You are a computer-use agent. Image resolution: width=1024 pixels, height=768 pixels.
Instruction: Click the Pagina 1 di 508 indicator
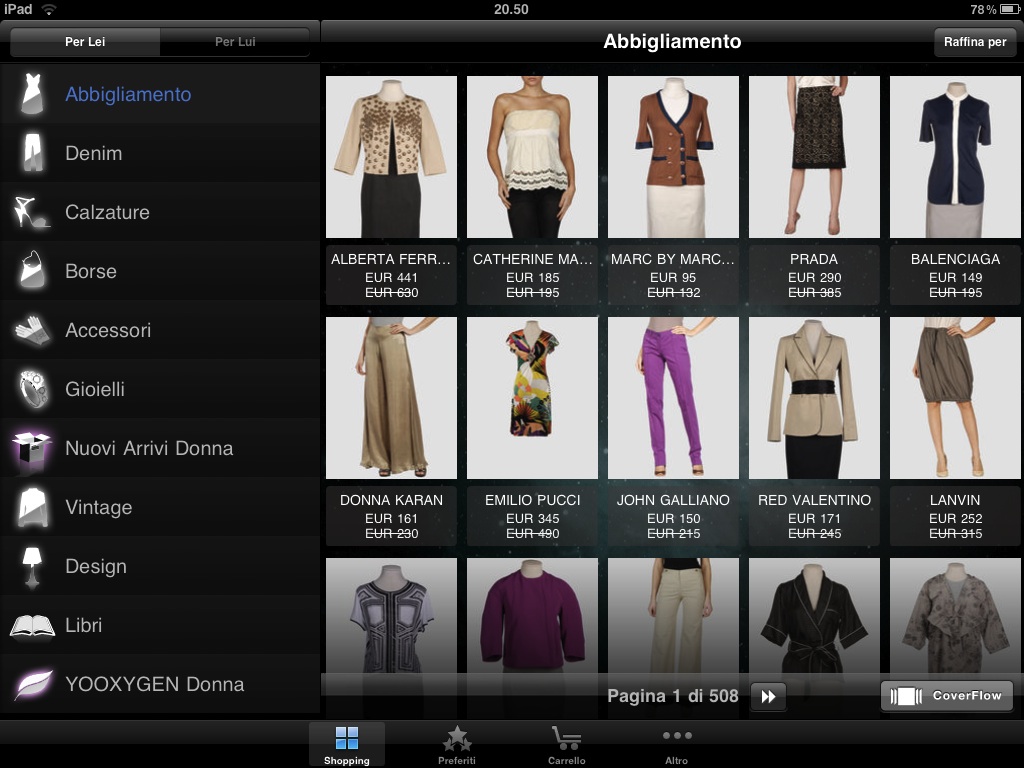point(673,696)
